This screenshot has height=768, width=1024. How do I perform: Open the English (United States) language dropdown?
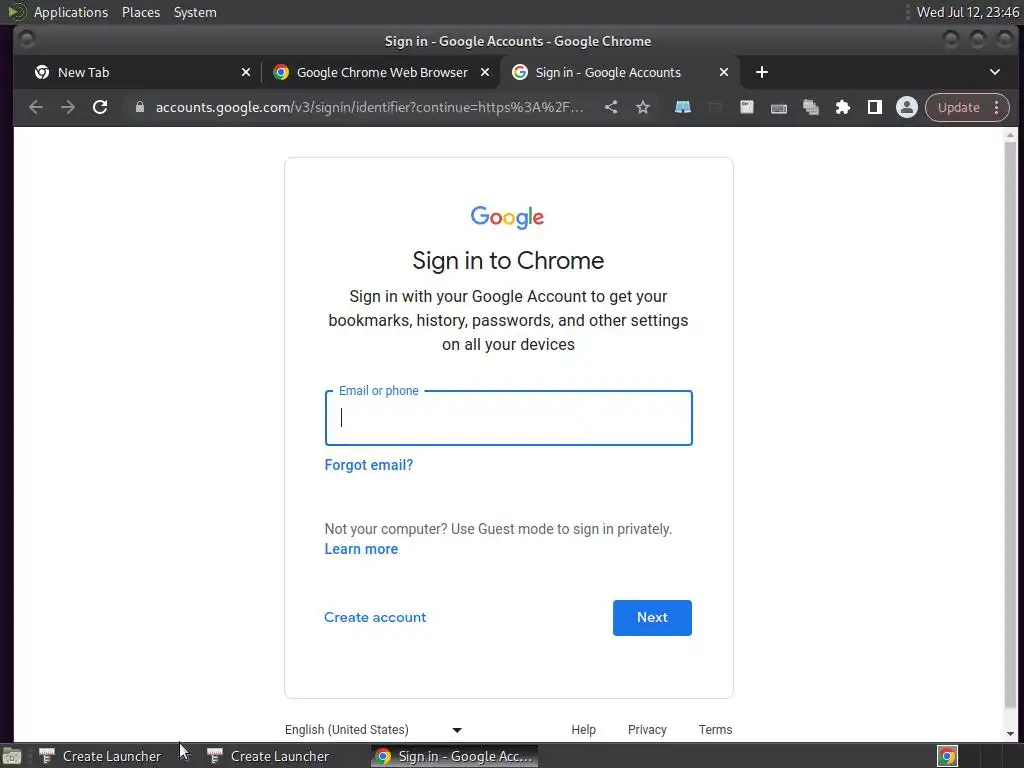point(374,729)
